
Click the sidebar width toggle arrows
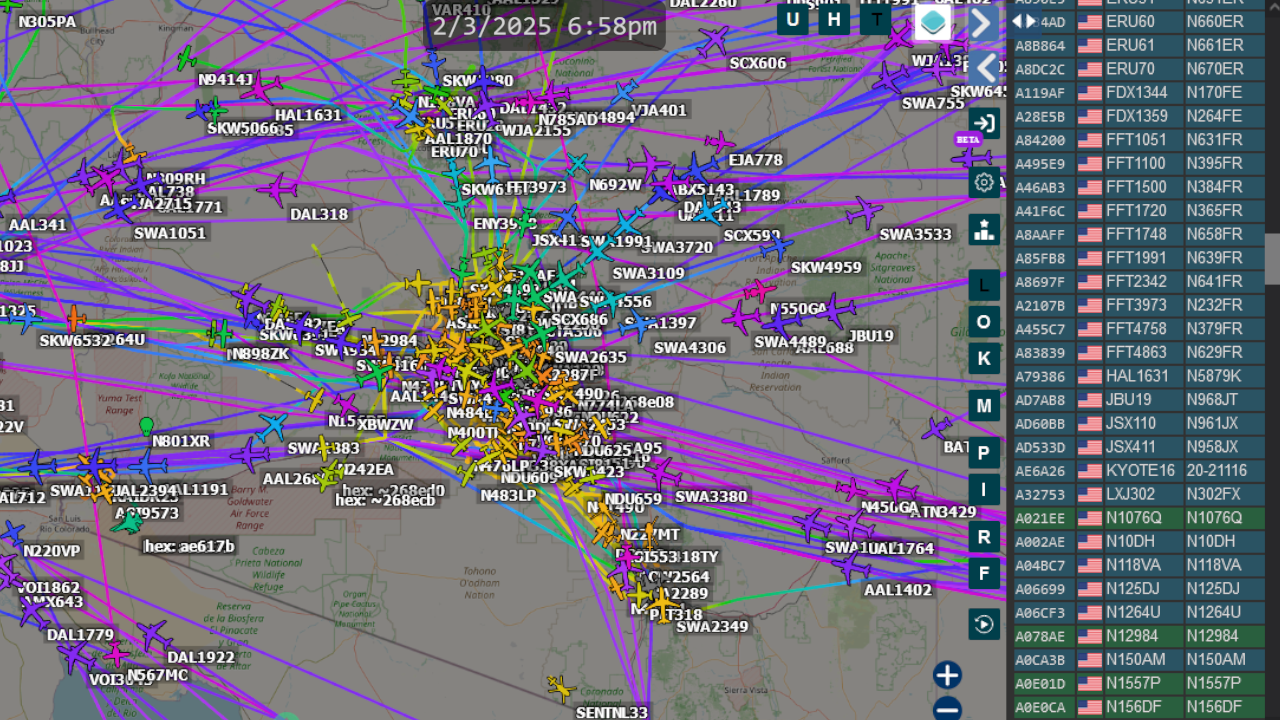point(1025,21)
